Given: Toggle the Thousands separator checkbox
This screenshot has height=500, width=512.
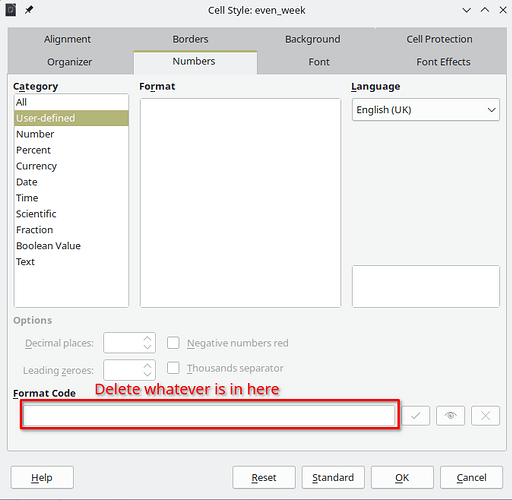Looking at the screenshot, I should [x=173, y=368].
